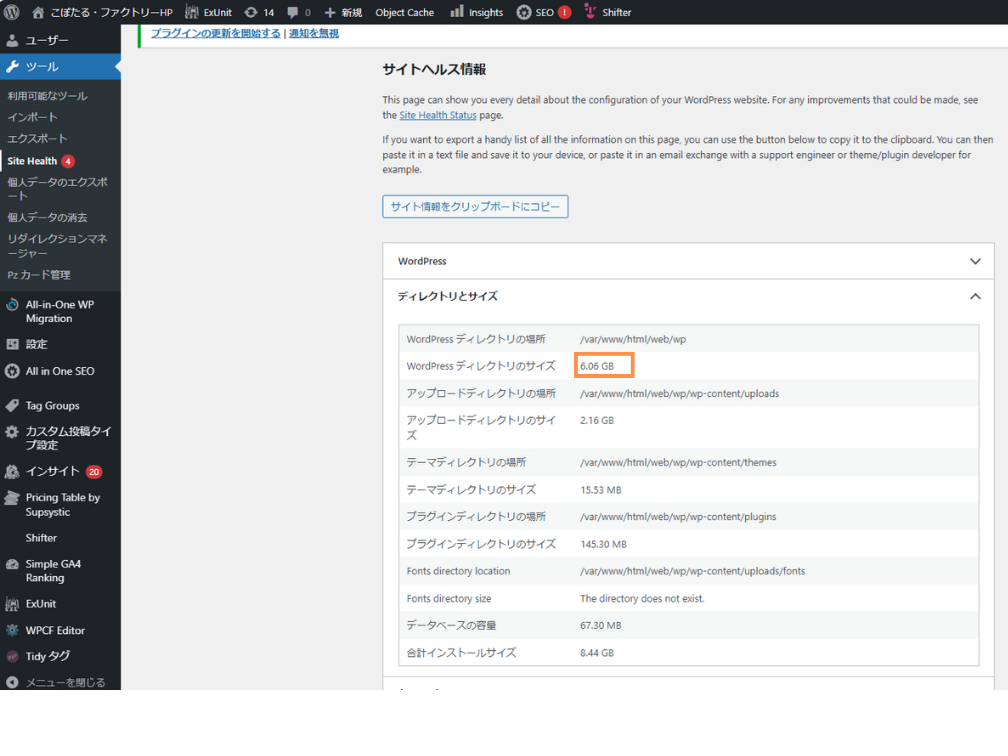
Task: Collapse the ディレクトリとサイズ section chevron
Action: [x=975, y=296]
